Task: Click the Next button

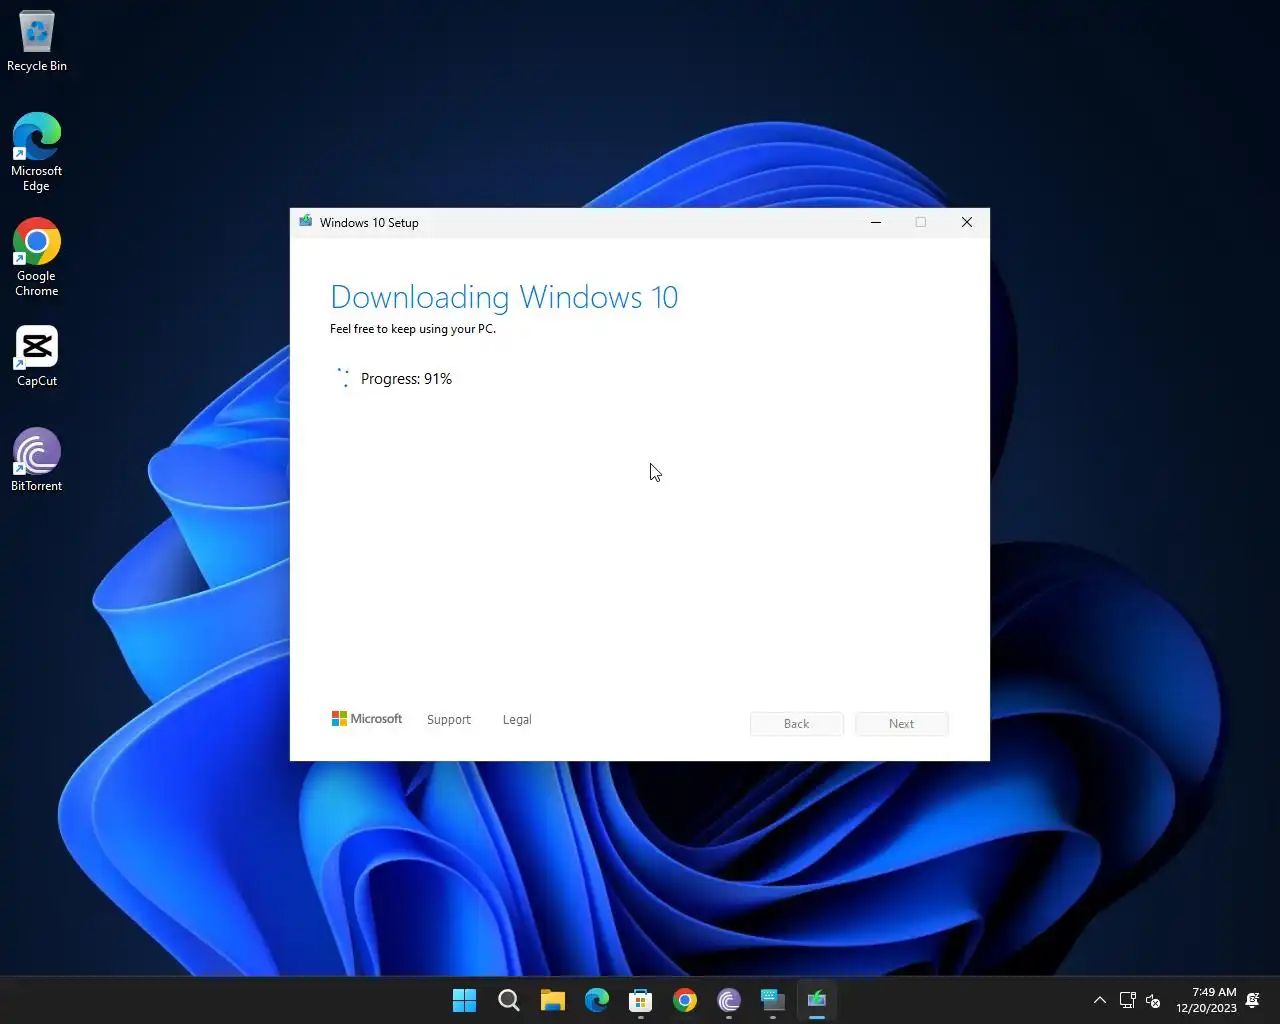Action: [x=902, y=724]
